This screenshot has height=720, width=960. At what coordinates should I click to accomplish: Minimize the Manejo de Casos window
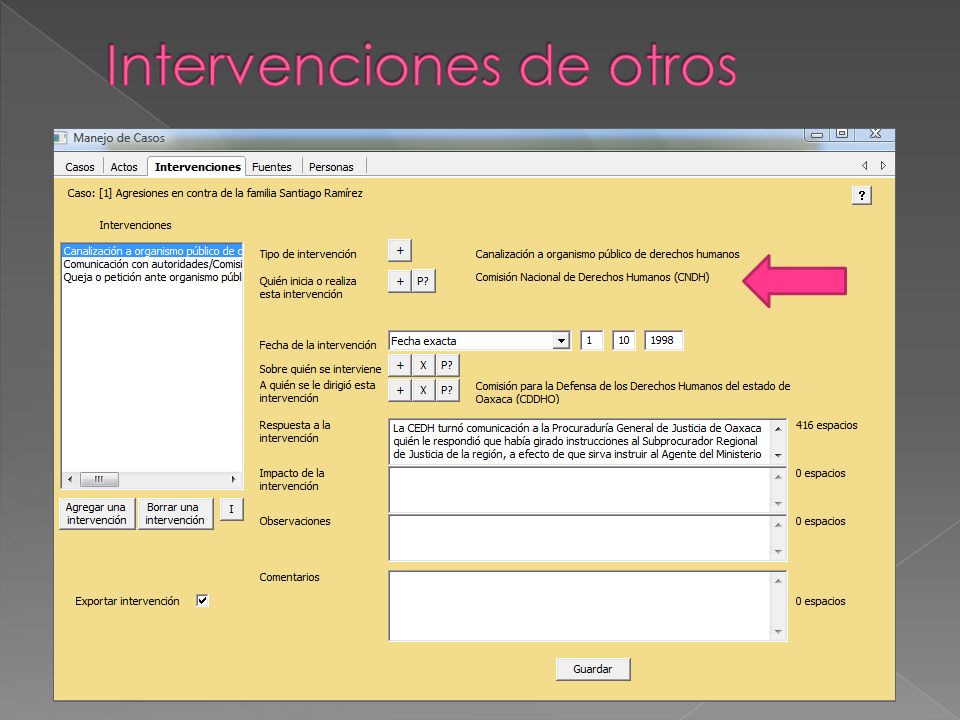coord(817,135)
